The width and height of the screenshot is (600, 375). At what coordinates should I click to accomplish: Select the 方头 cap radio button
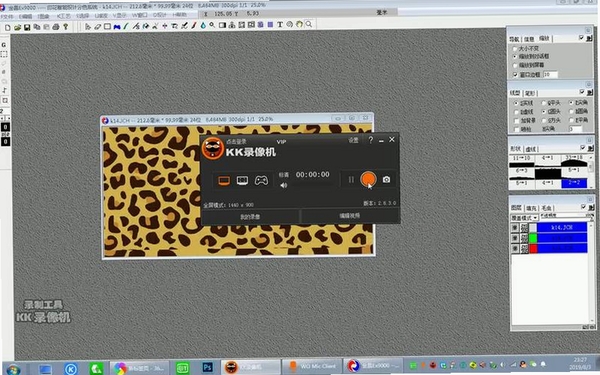[543, 120]
